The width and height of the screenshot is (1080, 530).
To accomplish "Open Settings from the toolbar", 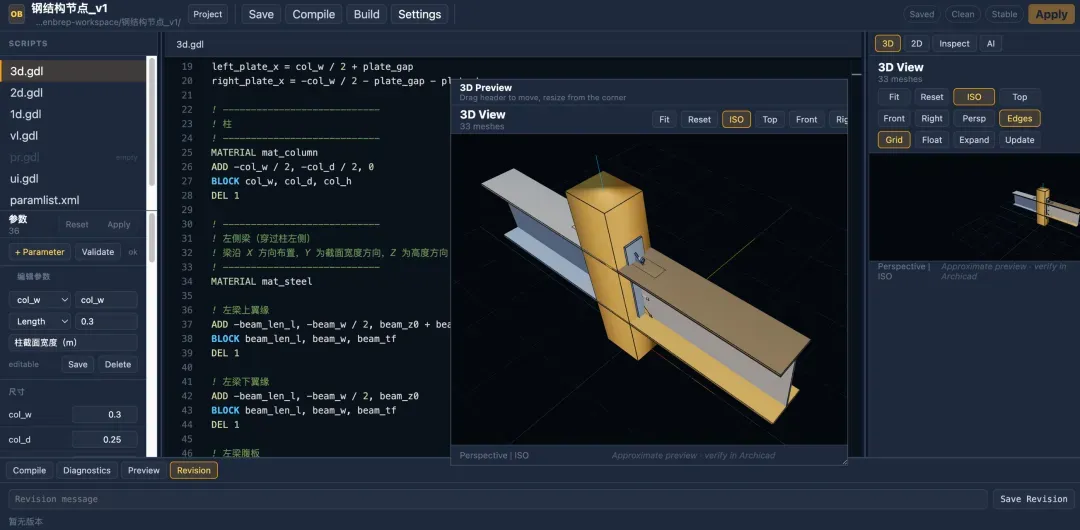I will [x=419, y=14].
